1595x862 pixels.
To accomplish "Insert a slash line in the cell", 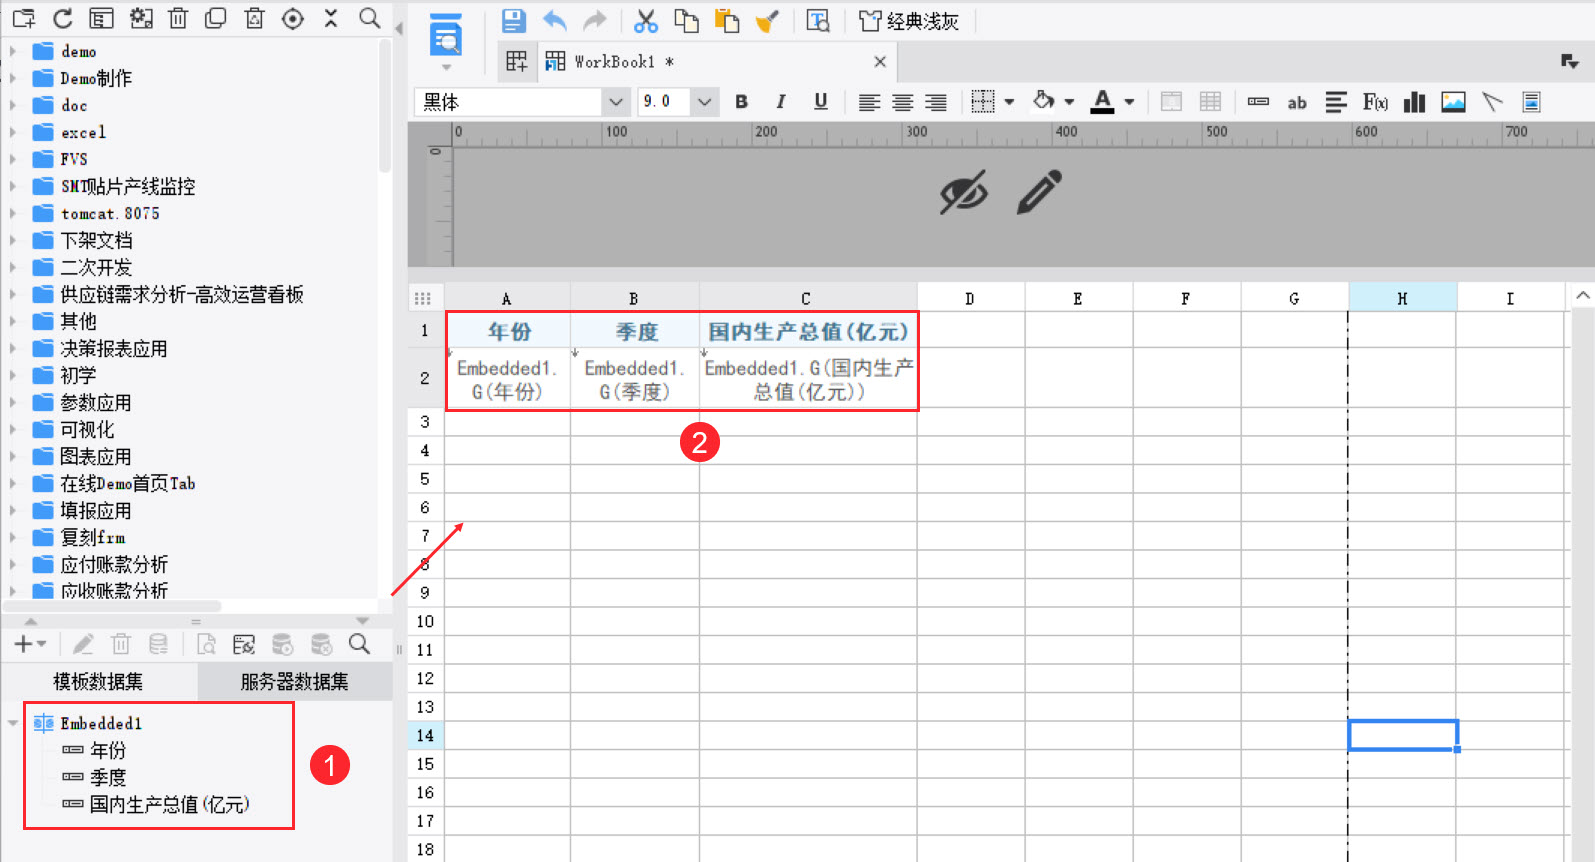I will [x=1492, y=102].
